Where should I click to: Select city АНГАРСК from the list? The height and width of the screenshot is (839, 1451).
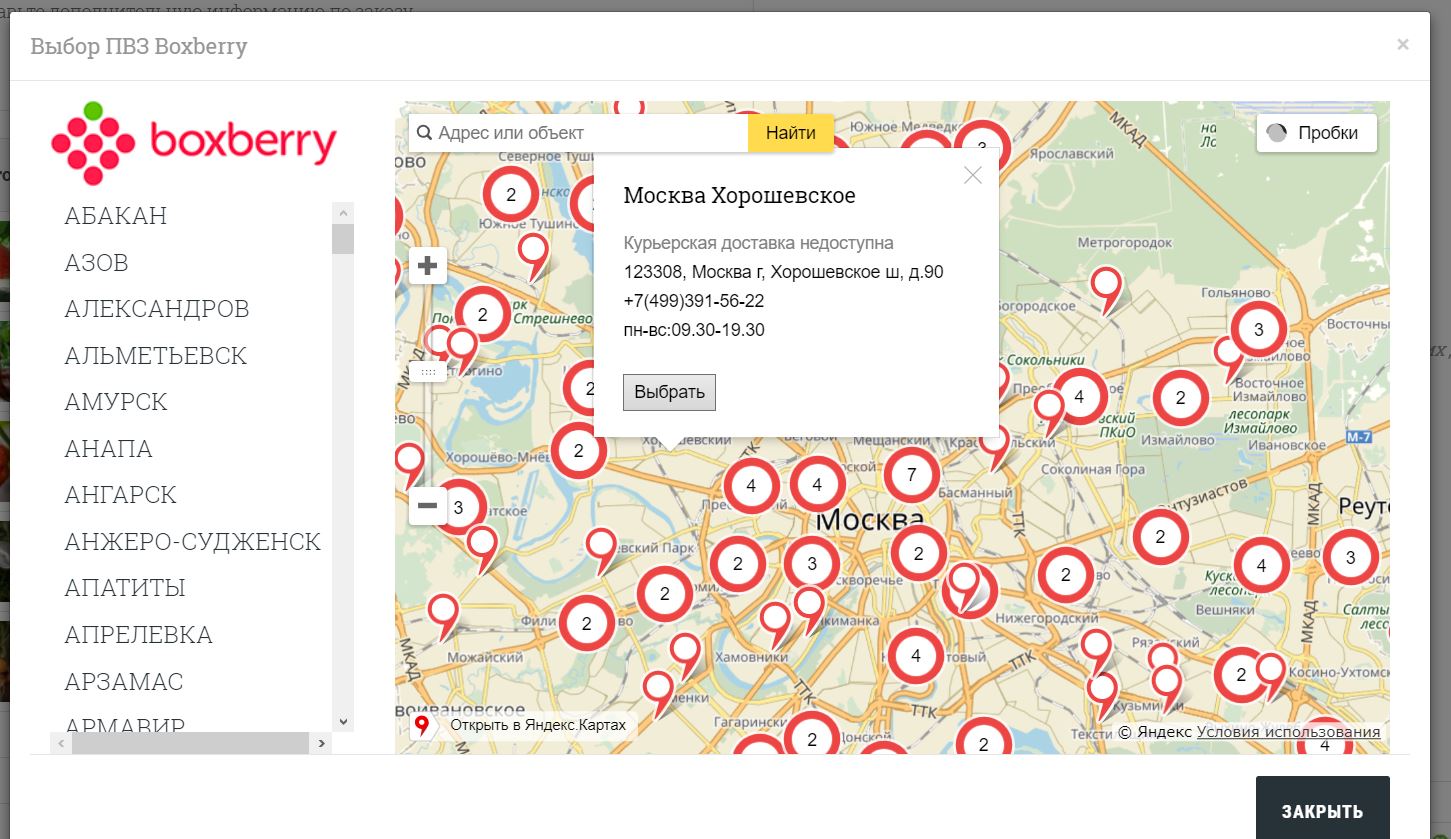(121, 495)
